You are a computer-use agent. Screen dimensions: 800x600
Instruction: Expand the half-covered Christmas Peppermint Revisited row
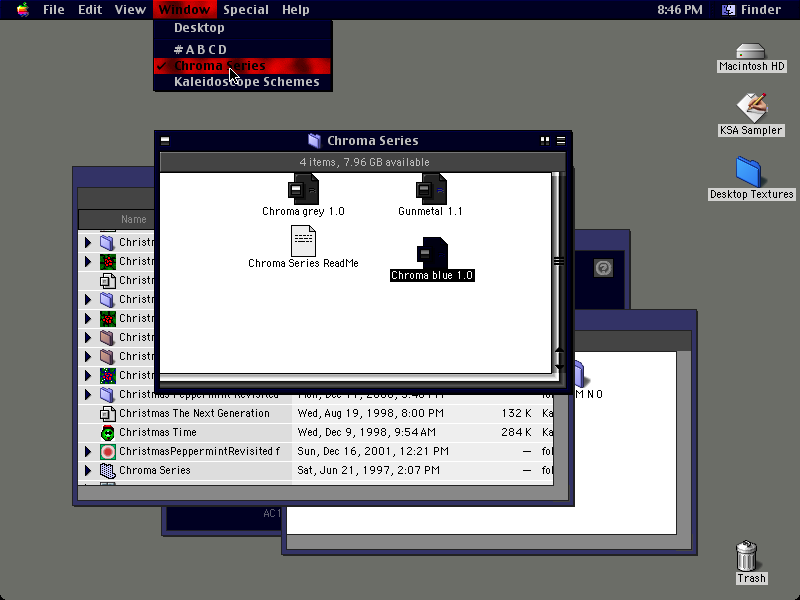[x=88, y=394]
